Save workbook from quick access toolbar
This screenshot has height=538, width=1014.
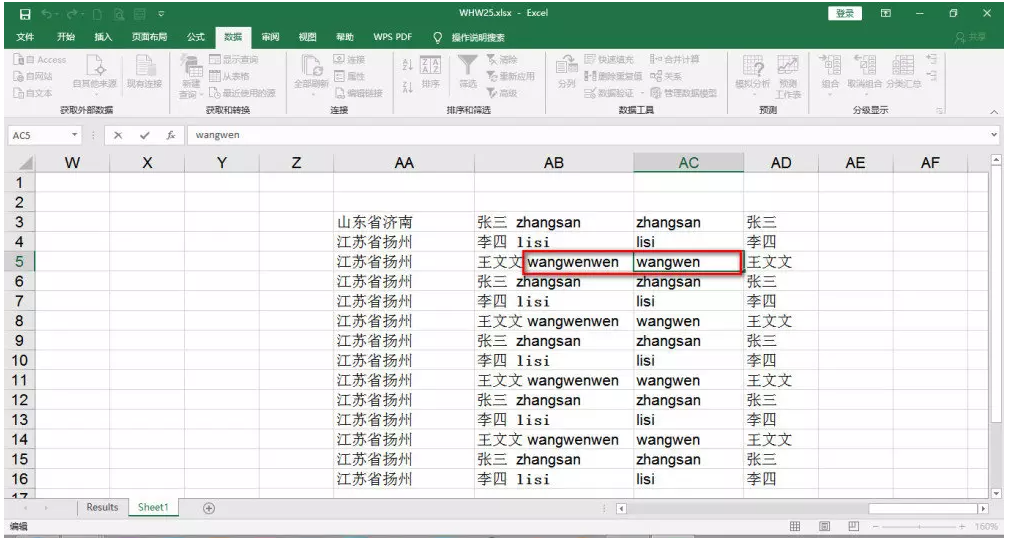25,14
